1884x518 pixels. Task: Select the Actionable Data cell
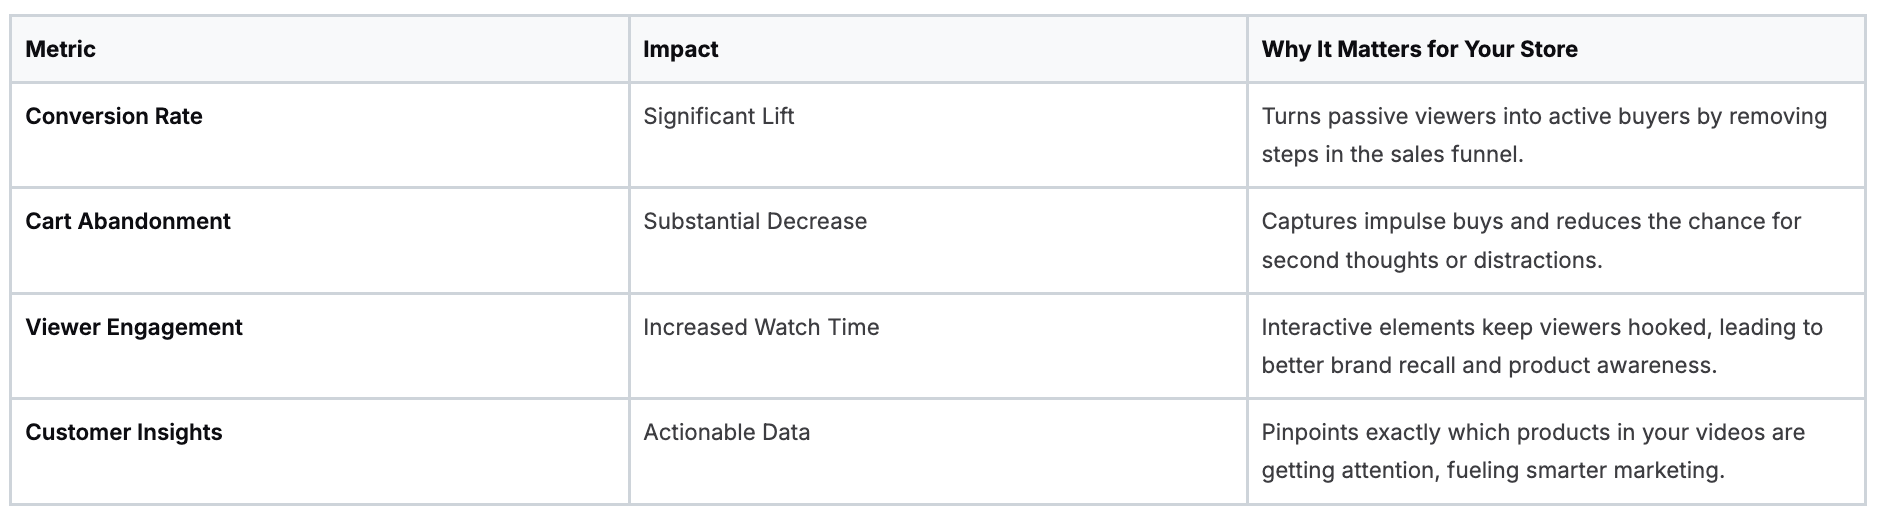(726, 432)
